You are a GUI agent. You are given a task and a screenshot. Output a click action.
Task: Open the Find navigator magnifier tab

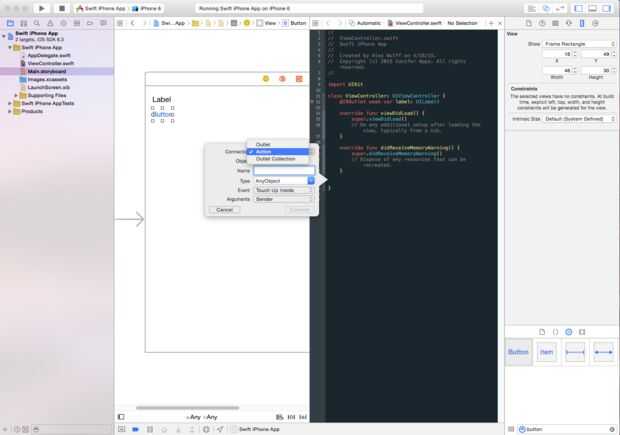(x=37, y=23)
